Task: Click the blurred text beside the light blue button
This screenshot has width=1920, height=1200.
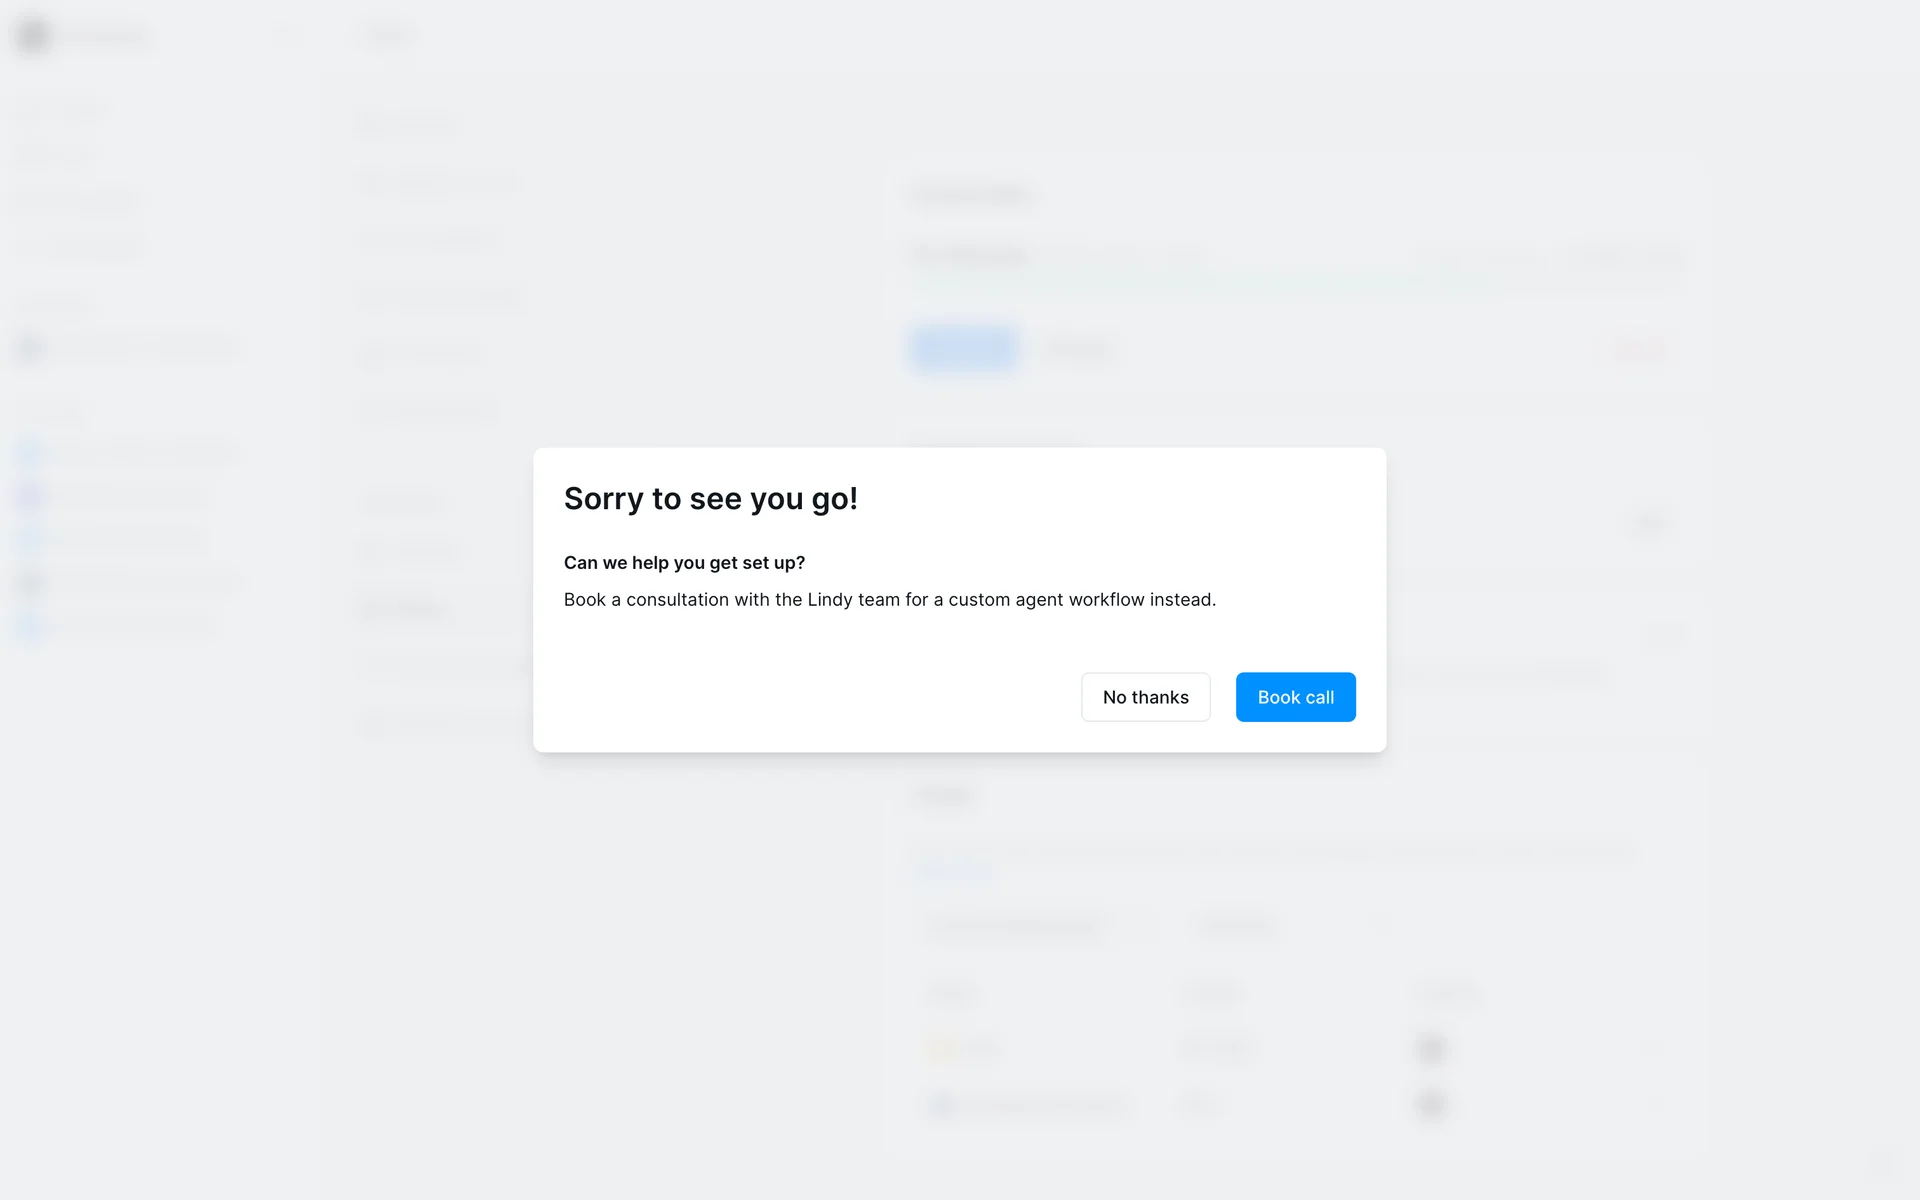Action: tap(1078, 349)
